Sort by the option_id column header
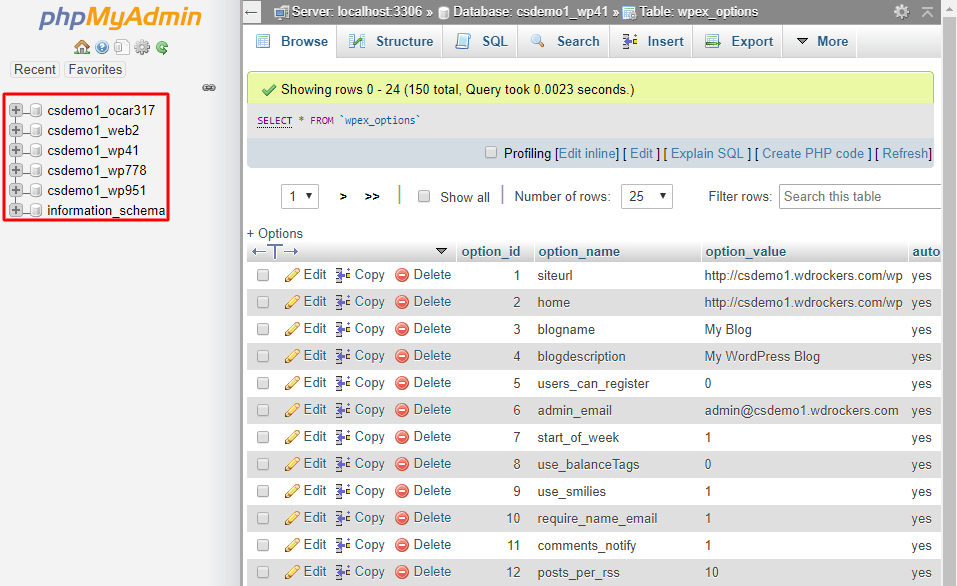957x586 pixels. click(491, 251)
